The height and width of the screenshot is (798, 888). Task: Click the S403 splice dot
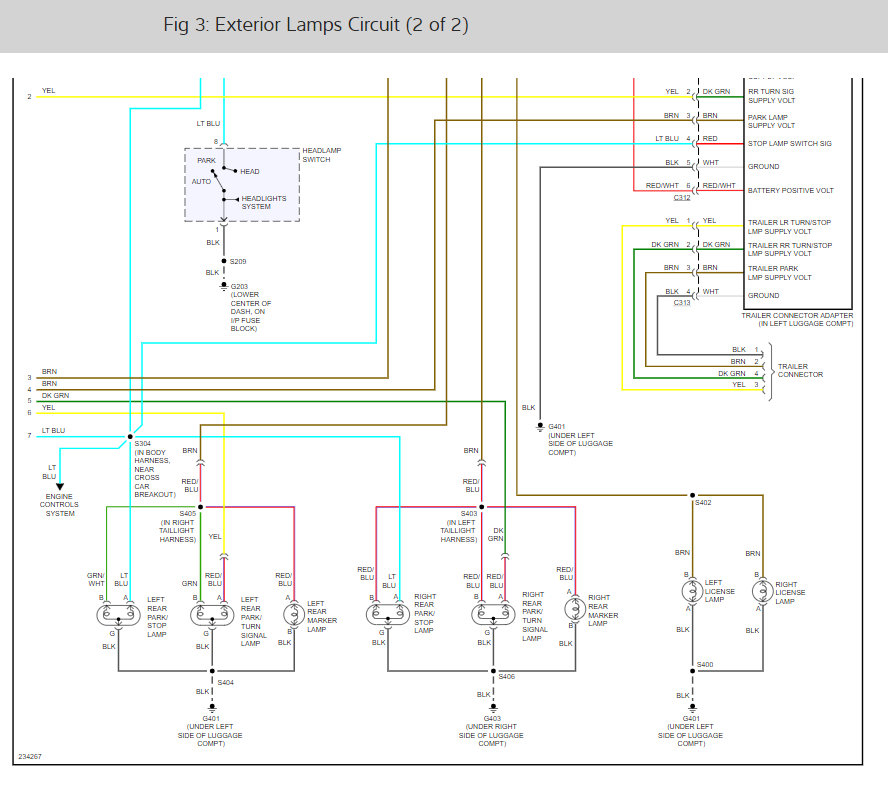coord(481,507)
